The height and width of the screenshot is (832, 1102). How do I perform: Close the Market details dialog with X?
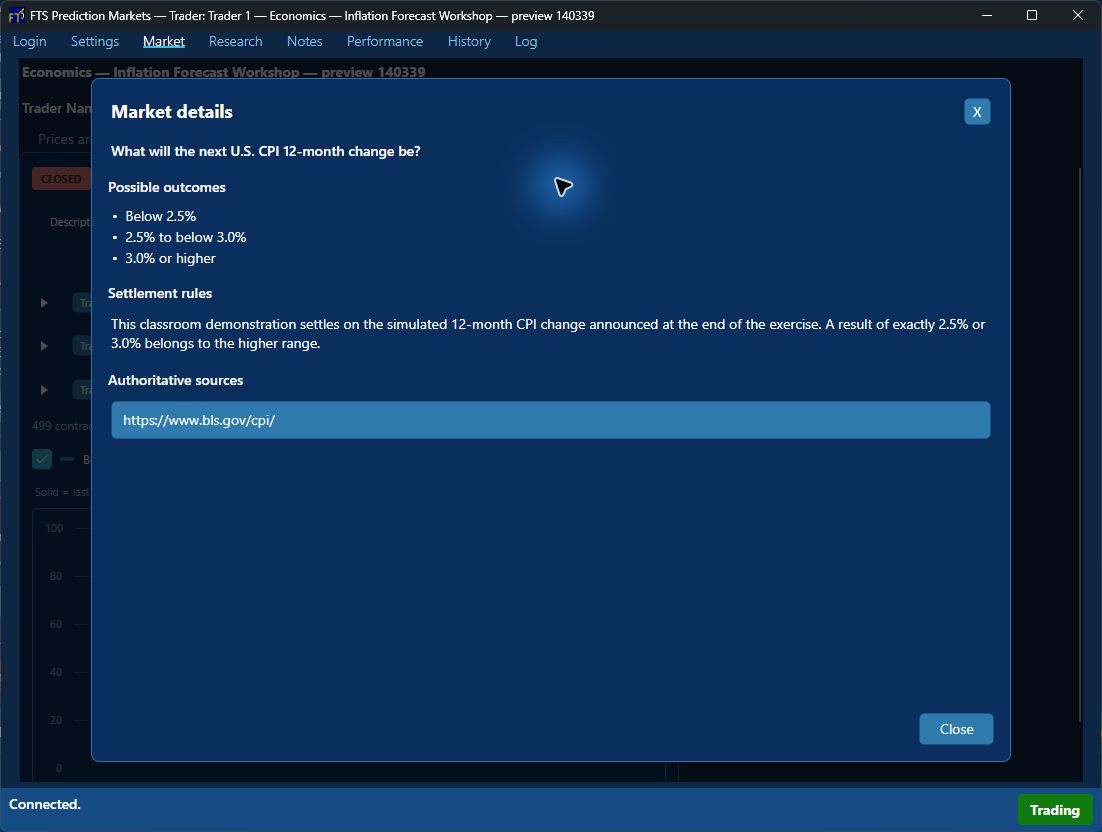[977, 112]
